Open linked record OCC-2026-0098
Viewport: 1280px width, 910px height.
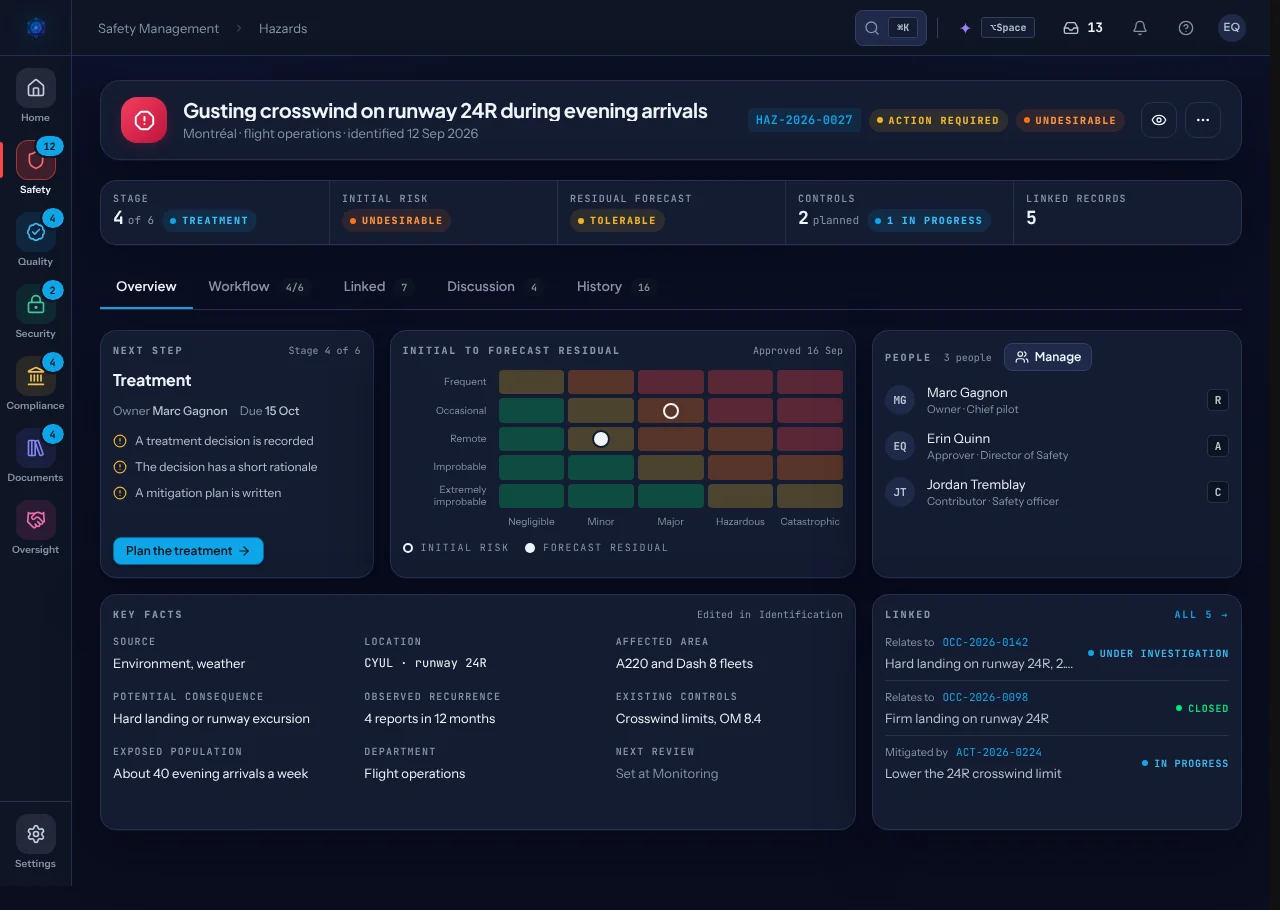point(985,697)
